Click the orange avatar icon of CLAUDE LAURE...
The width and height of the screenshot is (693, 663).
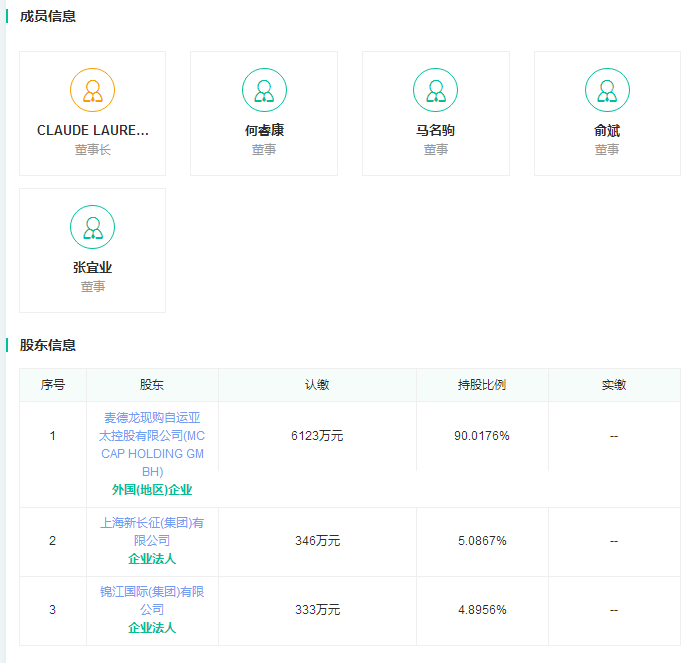pos(92,90)
